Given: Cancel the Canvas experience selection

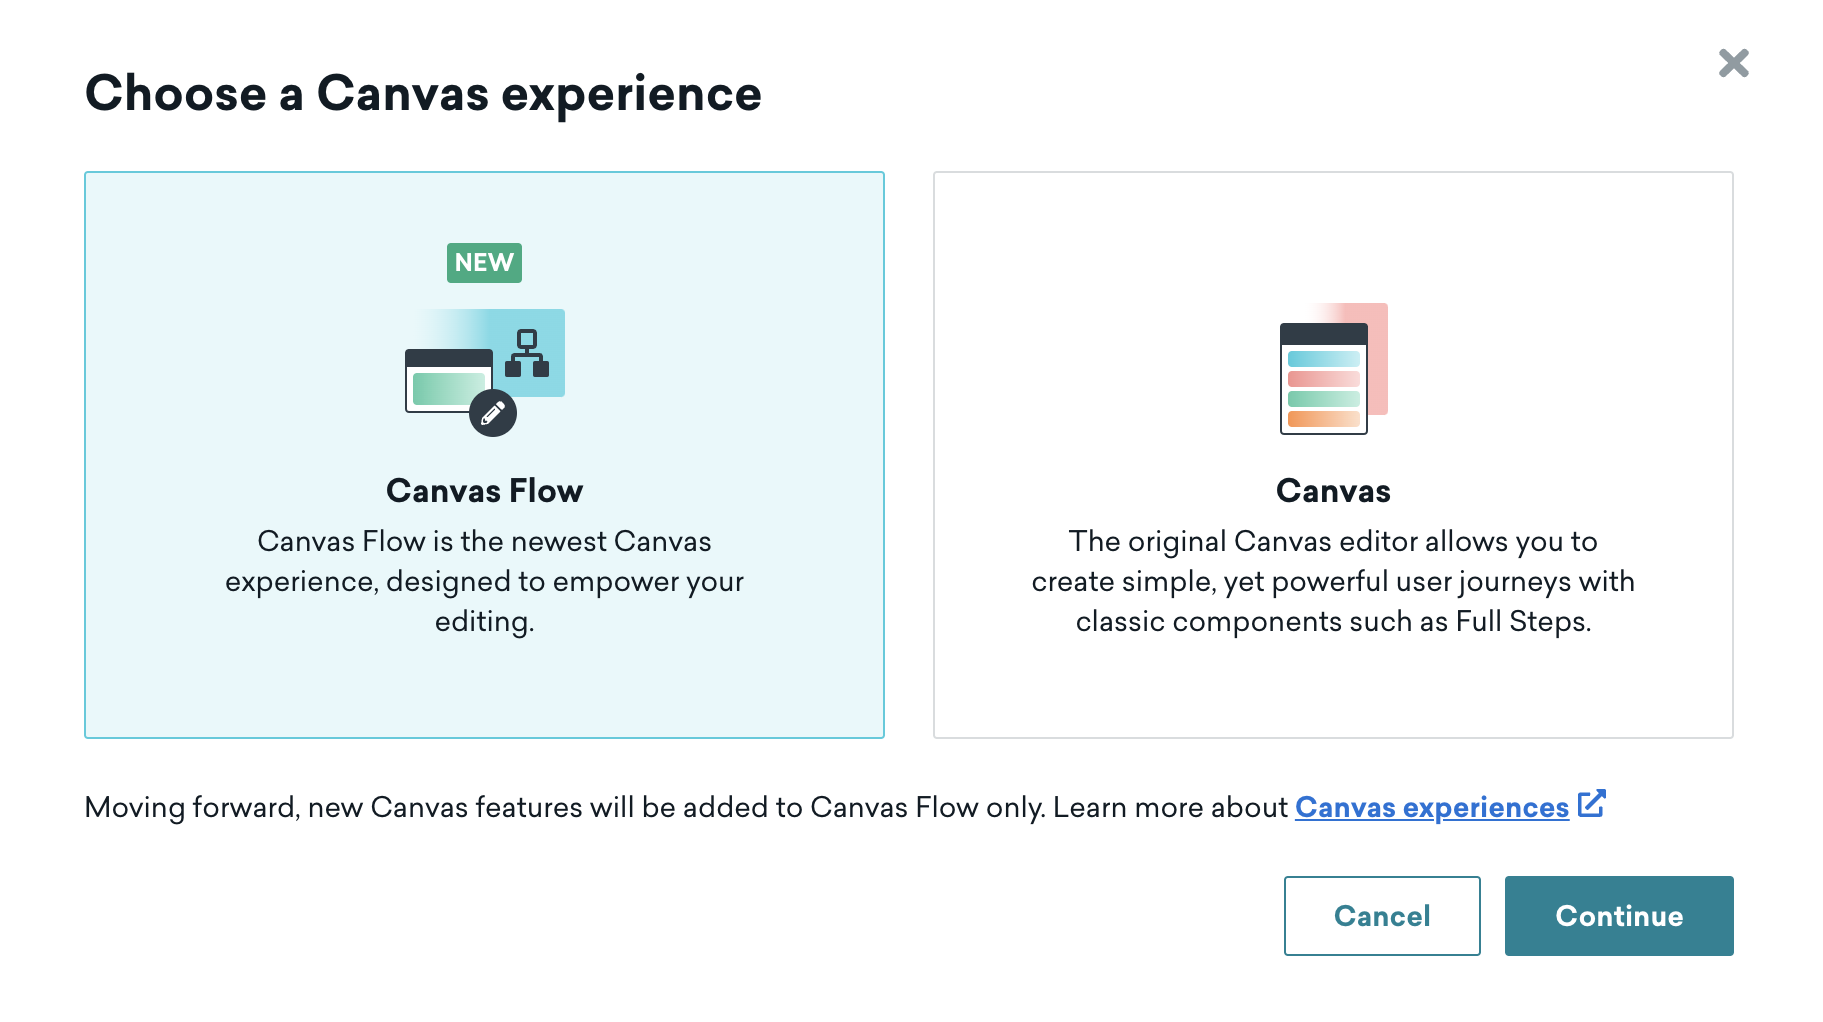Looking at the screenshot, I should click(1381, 915).
